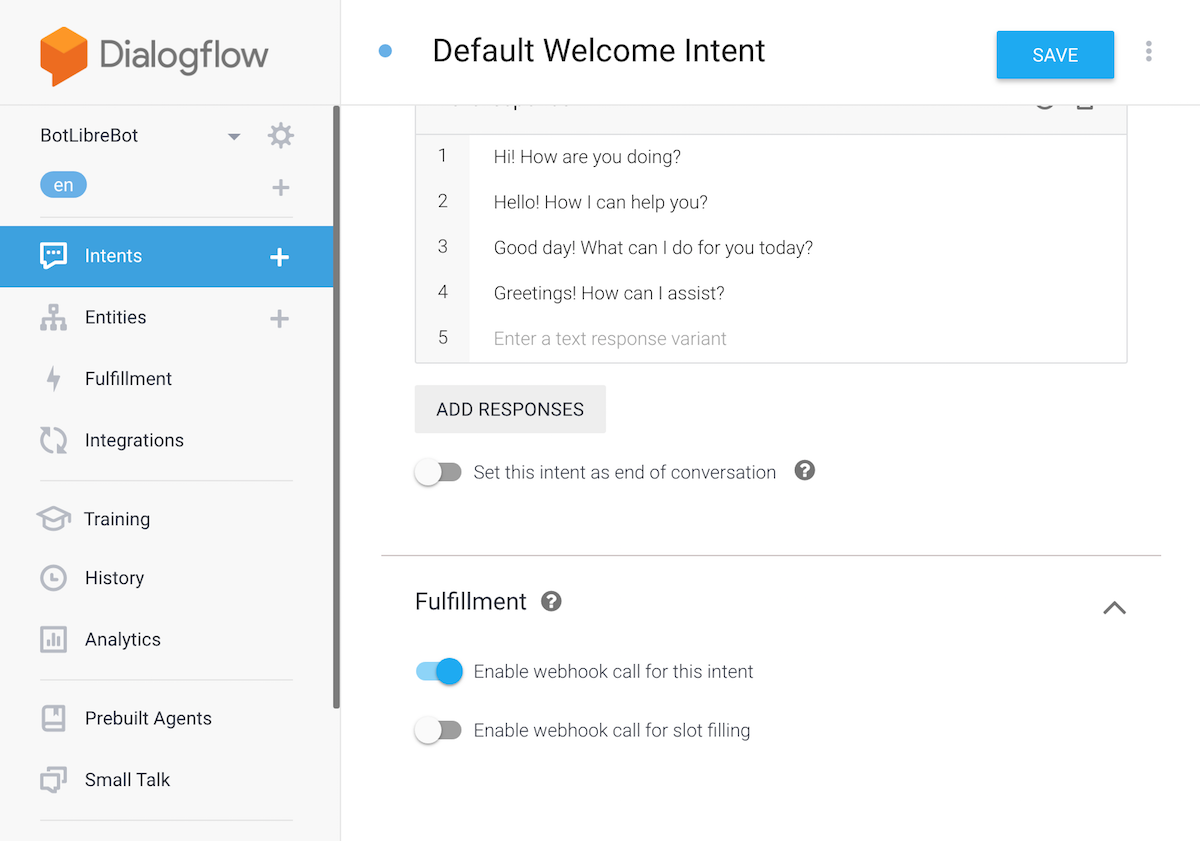Click the BotLibreBot agent name
The height and width of the screenshot is (841, 1200).
pos(89,136)
